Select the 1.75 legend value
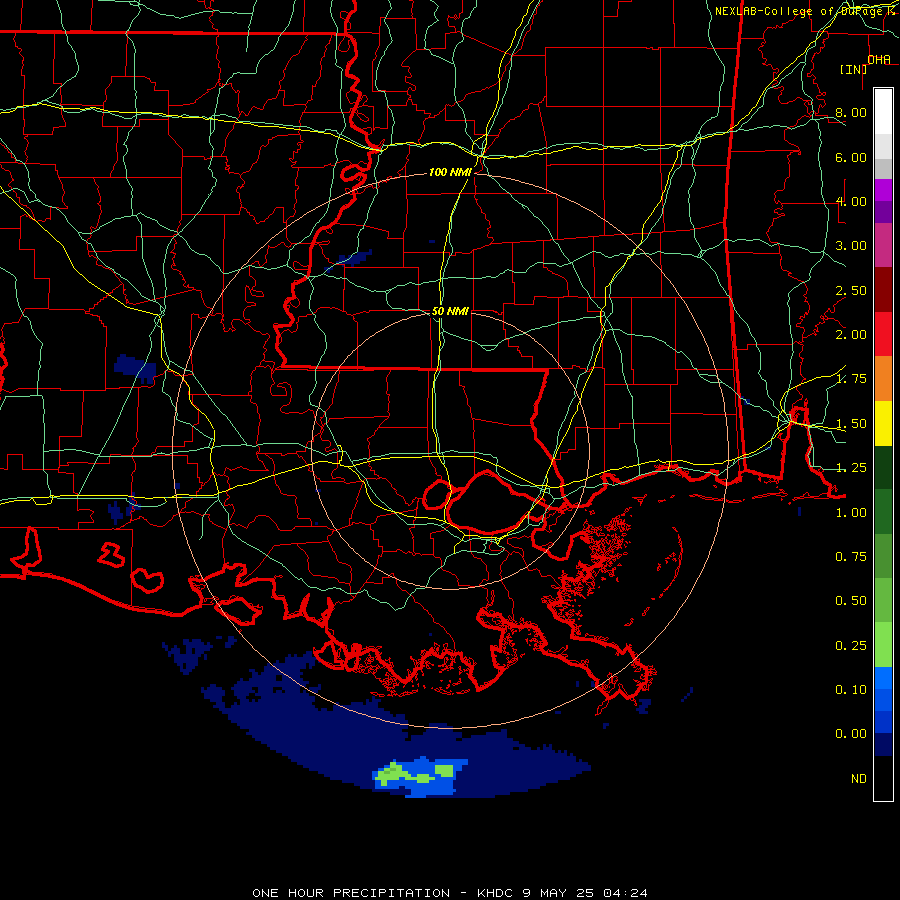The width and height of the screenshot is (900, 900). click(x=851, y=379)
